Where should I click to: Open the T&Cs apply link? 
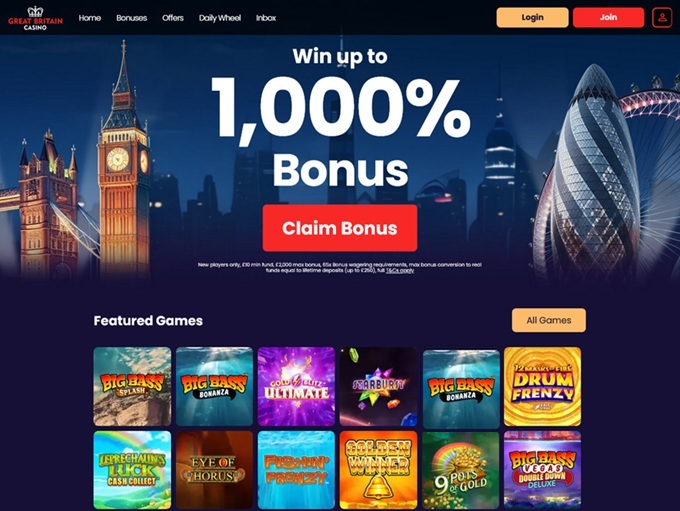(400, 270)
